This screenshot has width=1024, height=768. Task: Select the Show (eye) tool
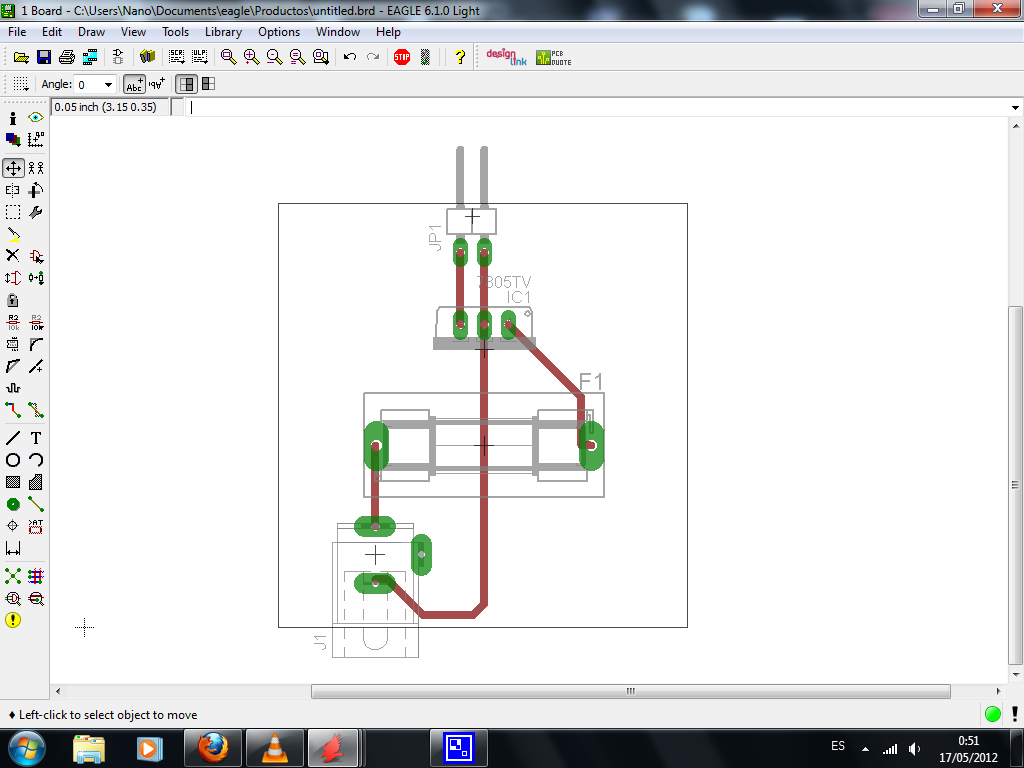(36, 118)
